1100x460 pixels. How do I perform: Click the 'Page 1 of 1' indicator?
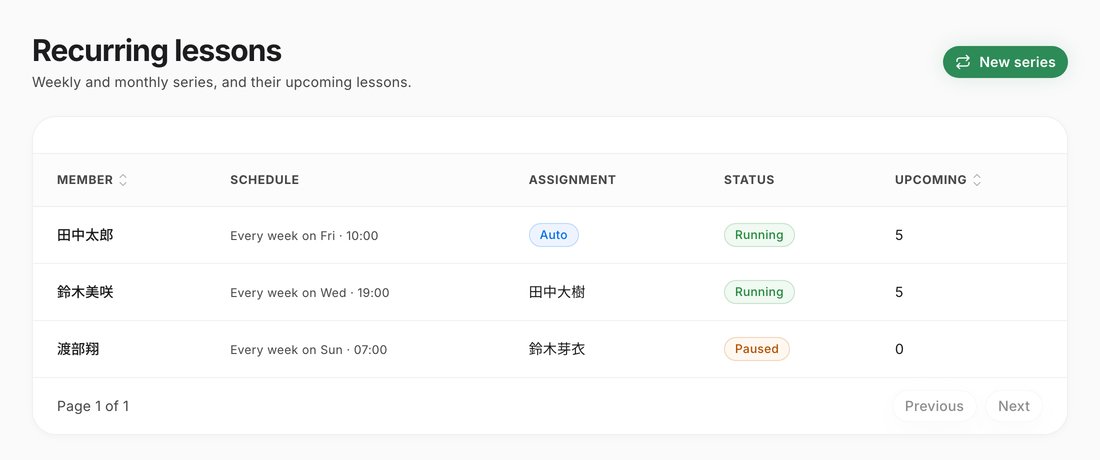coord(93,406)
